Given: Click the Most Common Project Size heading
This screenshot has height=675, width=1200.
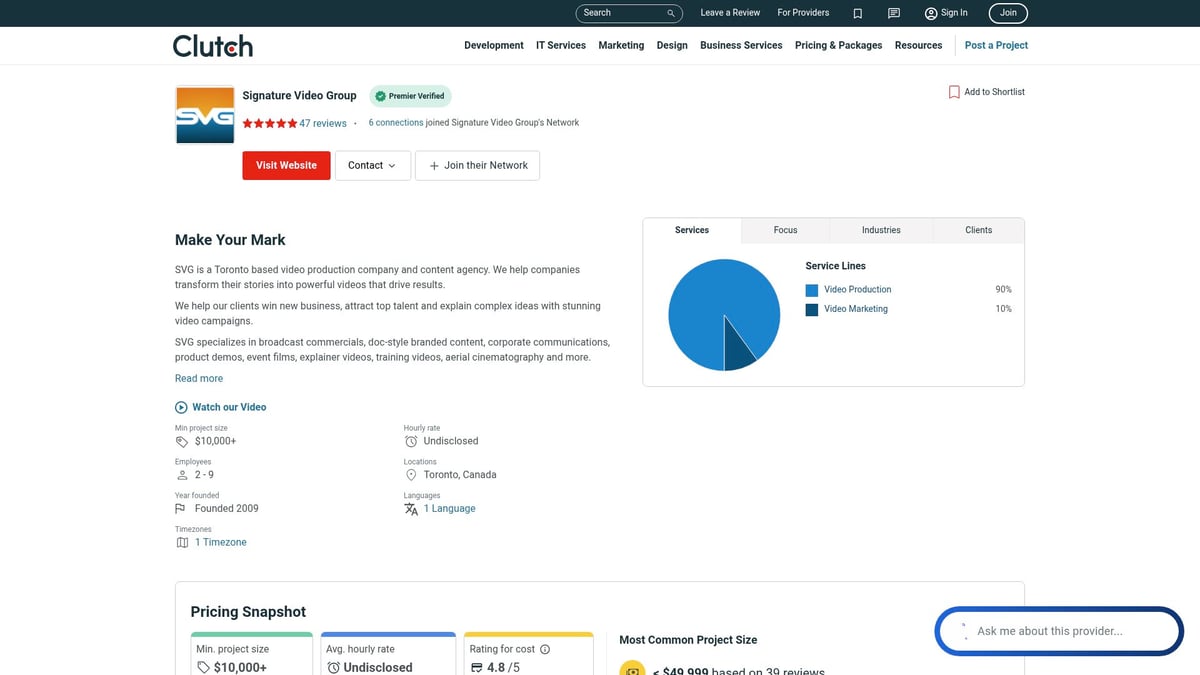Looking at the screenshot, I should pos(688,640).
